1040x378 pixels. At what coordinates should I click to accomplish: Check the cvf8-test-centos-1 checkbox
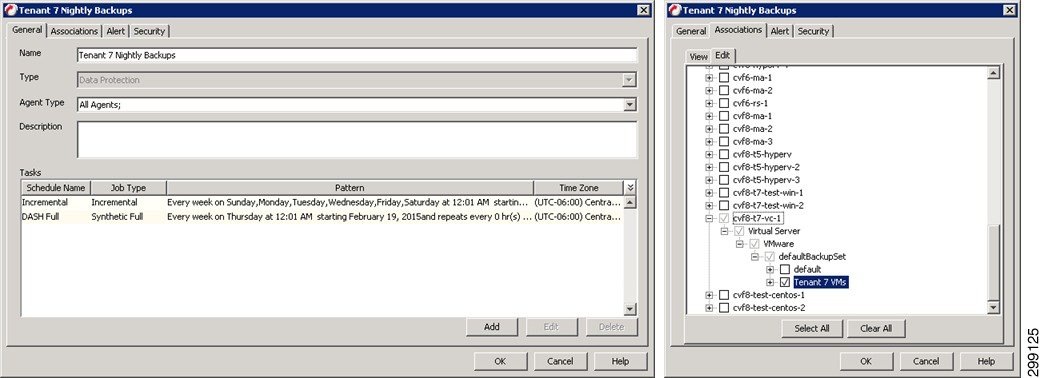724,295
